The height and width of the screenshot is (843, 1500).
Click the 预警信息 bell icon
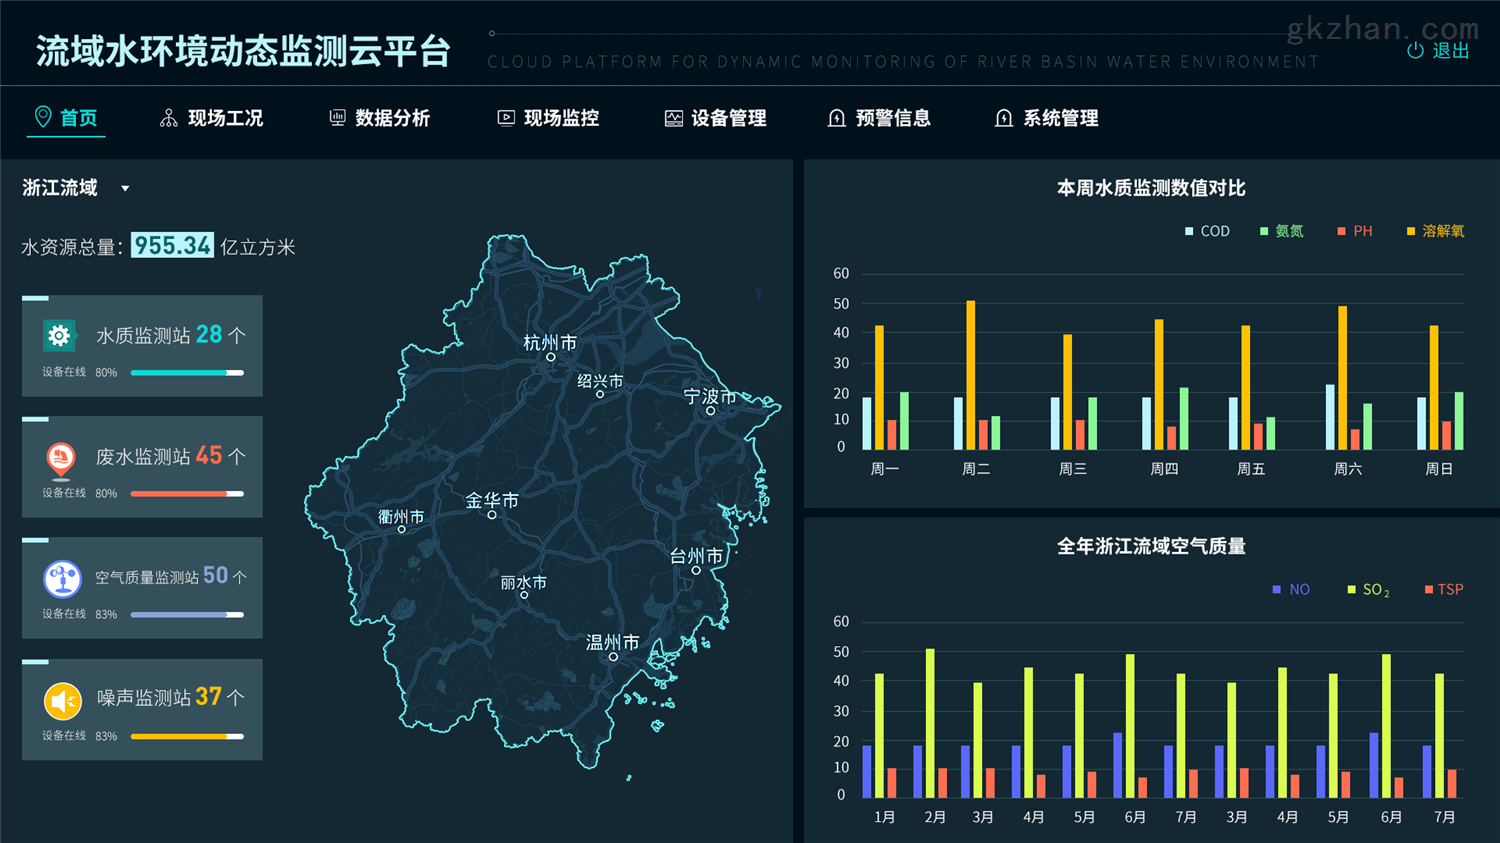point(837,117)
